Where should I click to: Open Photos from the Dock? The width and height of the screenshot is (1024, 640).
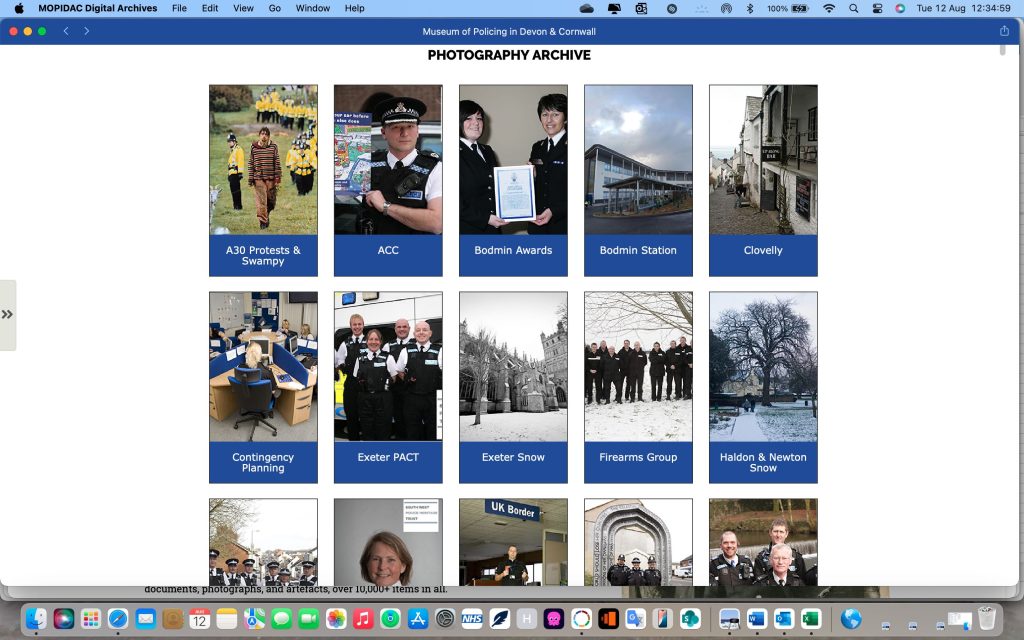pos(336,618)
